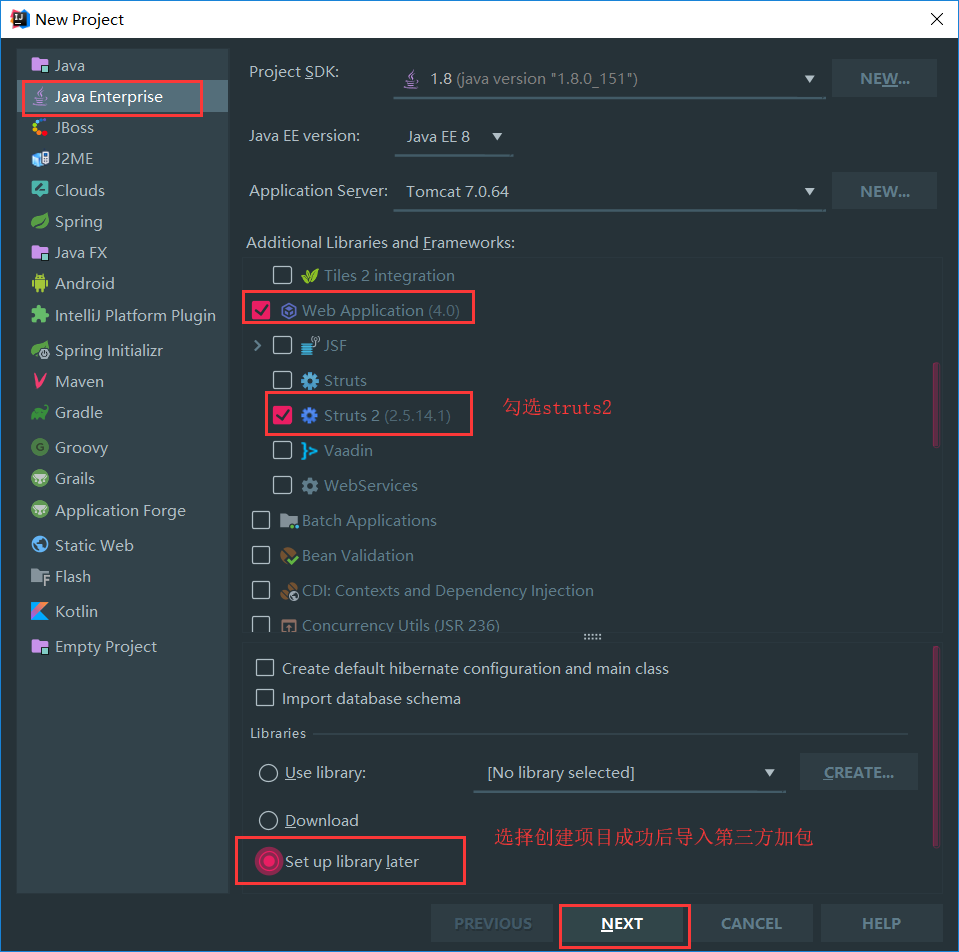Click the frameworks list vertical scrollbar
The image size is (959, 952).
(935, 405)
